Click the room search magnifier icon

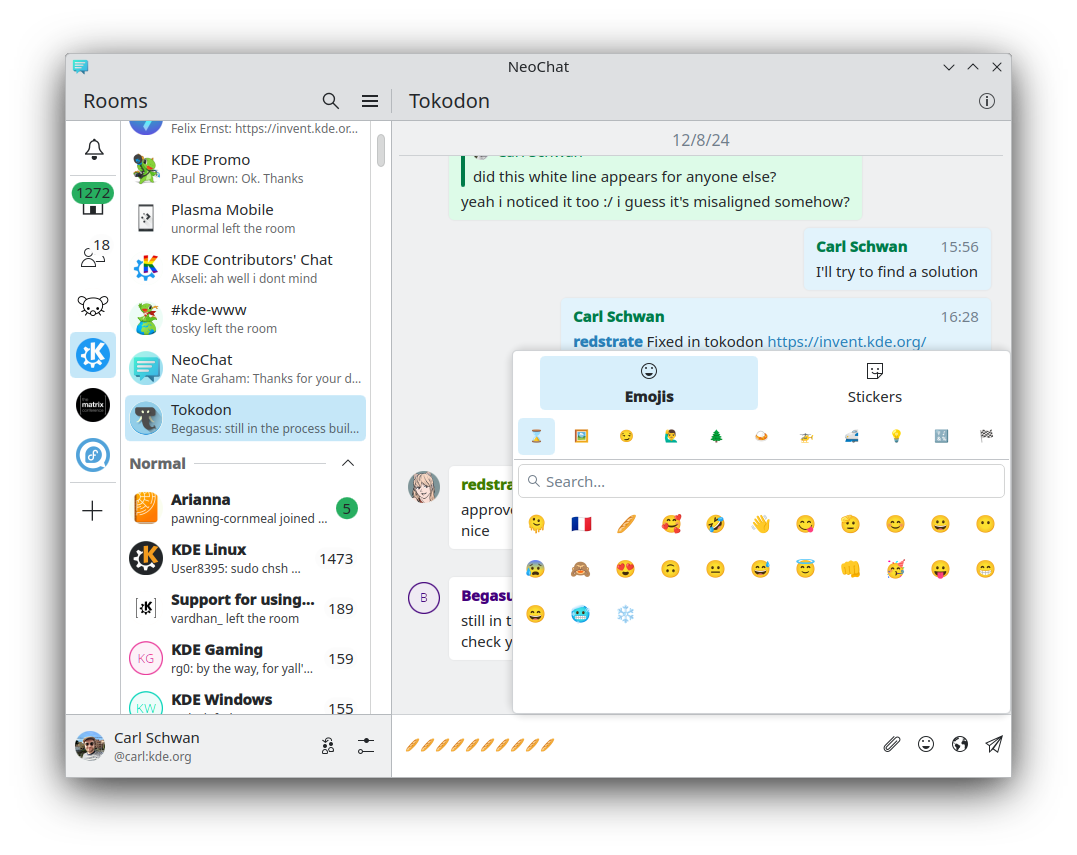click(331, 101)
